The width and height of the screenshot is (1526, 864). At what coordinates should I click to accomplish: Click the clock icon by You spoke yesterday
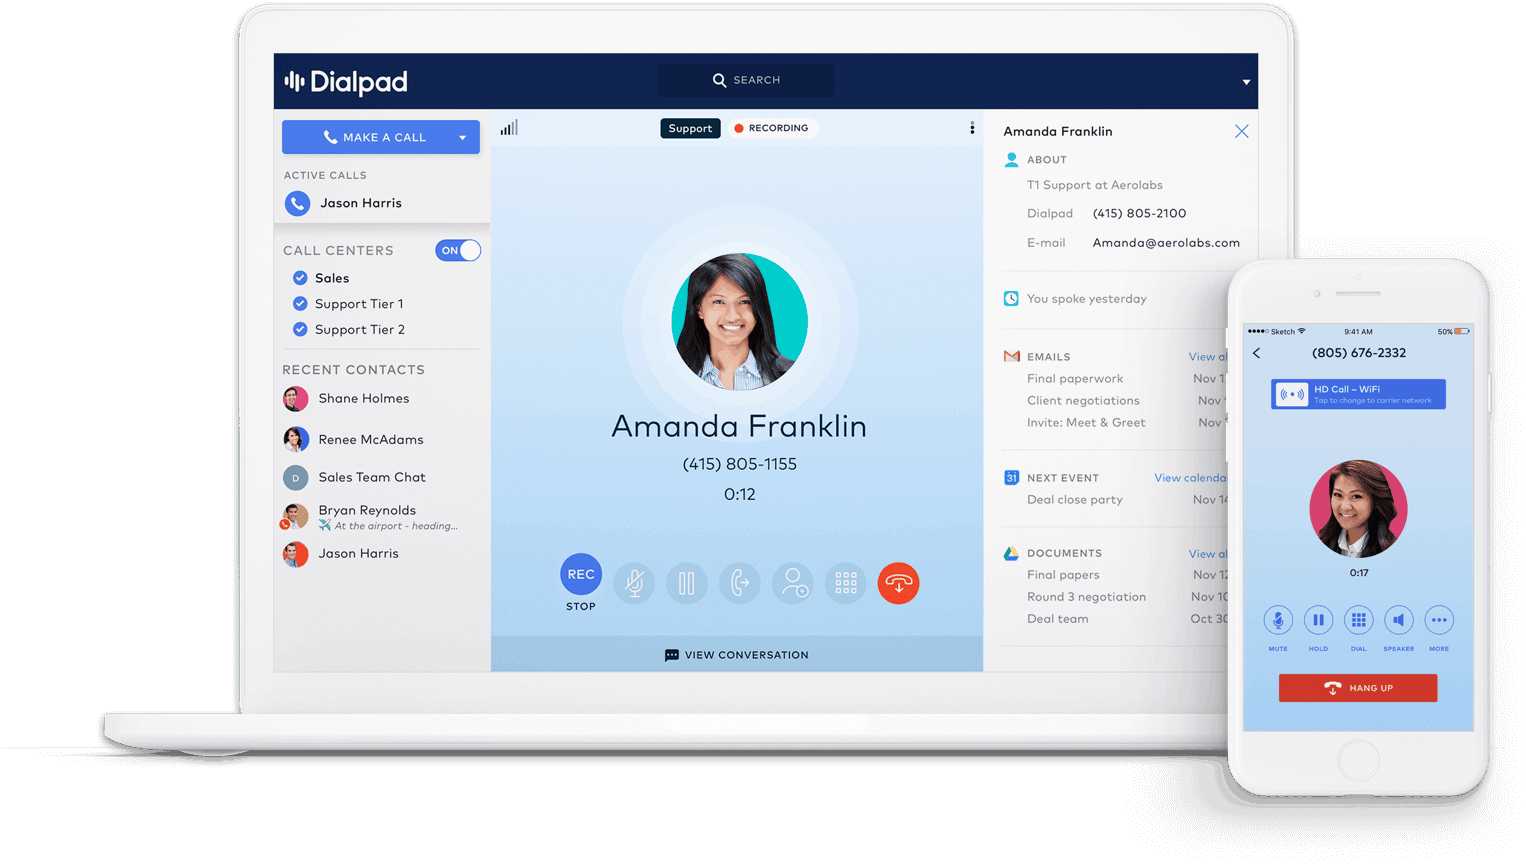coord(1012,299)
